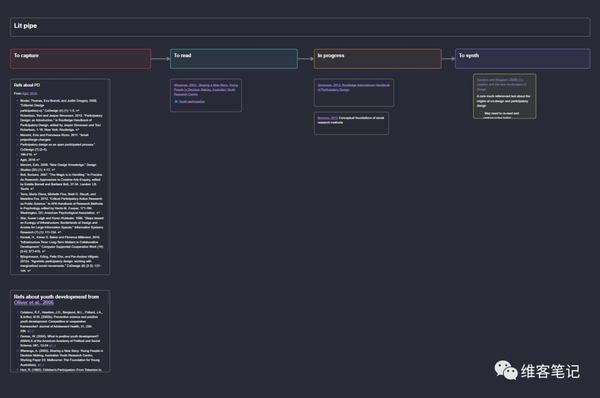Image resolution: width=600 pixels, height=398 pixels.
Task: Open the Agid, 2016 link under Refs about PD
Action: (x=29, y=93)
